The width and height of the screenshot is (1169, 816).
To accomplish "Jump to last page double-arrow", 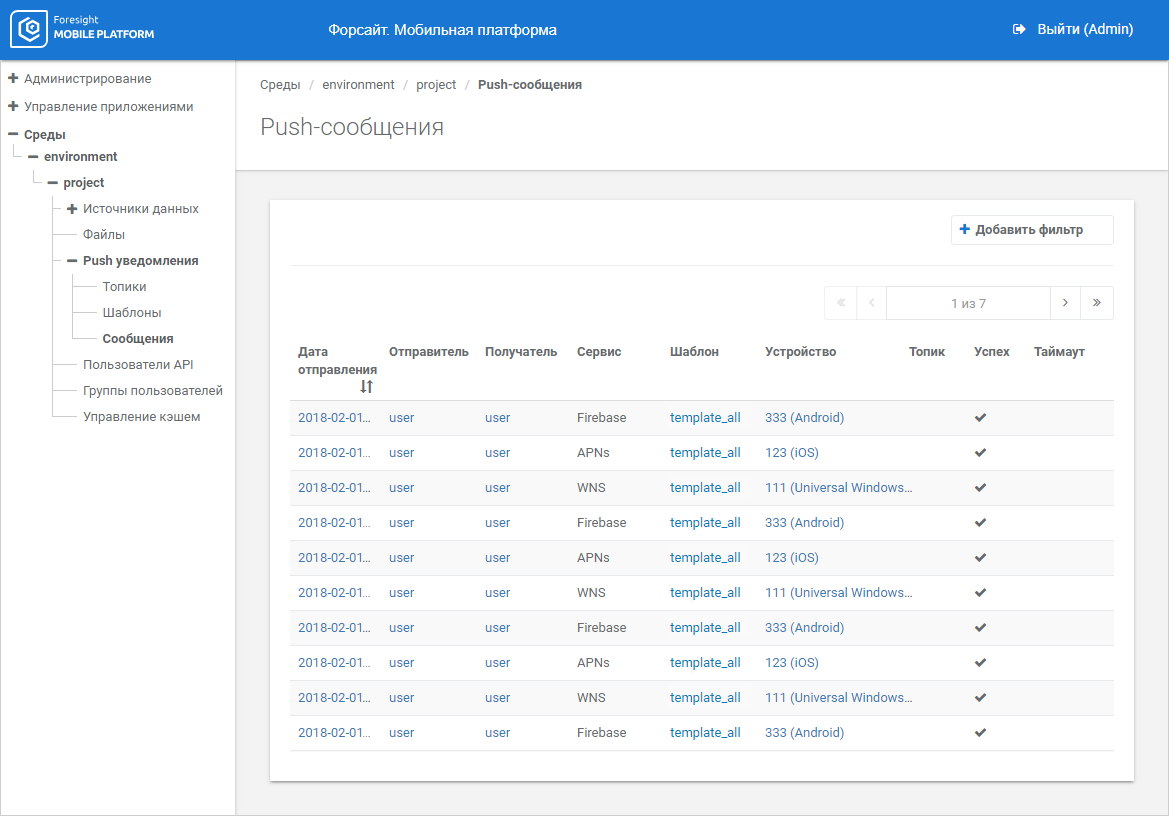I will [x=1097, y=303].
